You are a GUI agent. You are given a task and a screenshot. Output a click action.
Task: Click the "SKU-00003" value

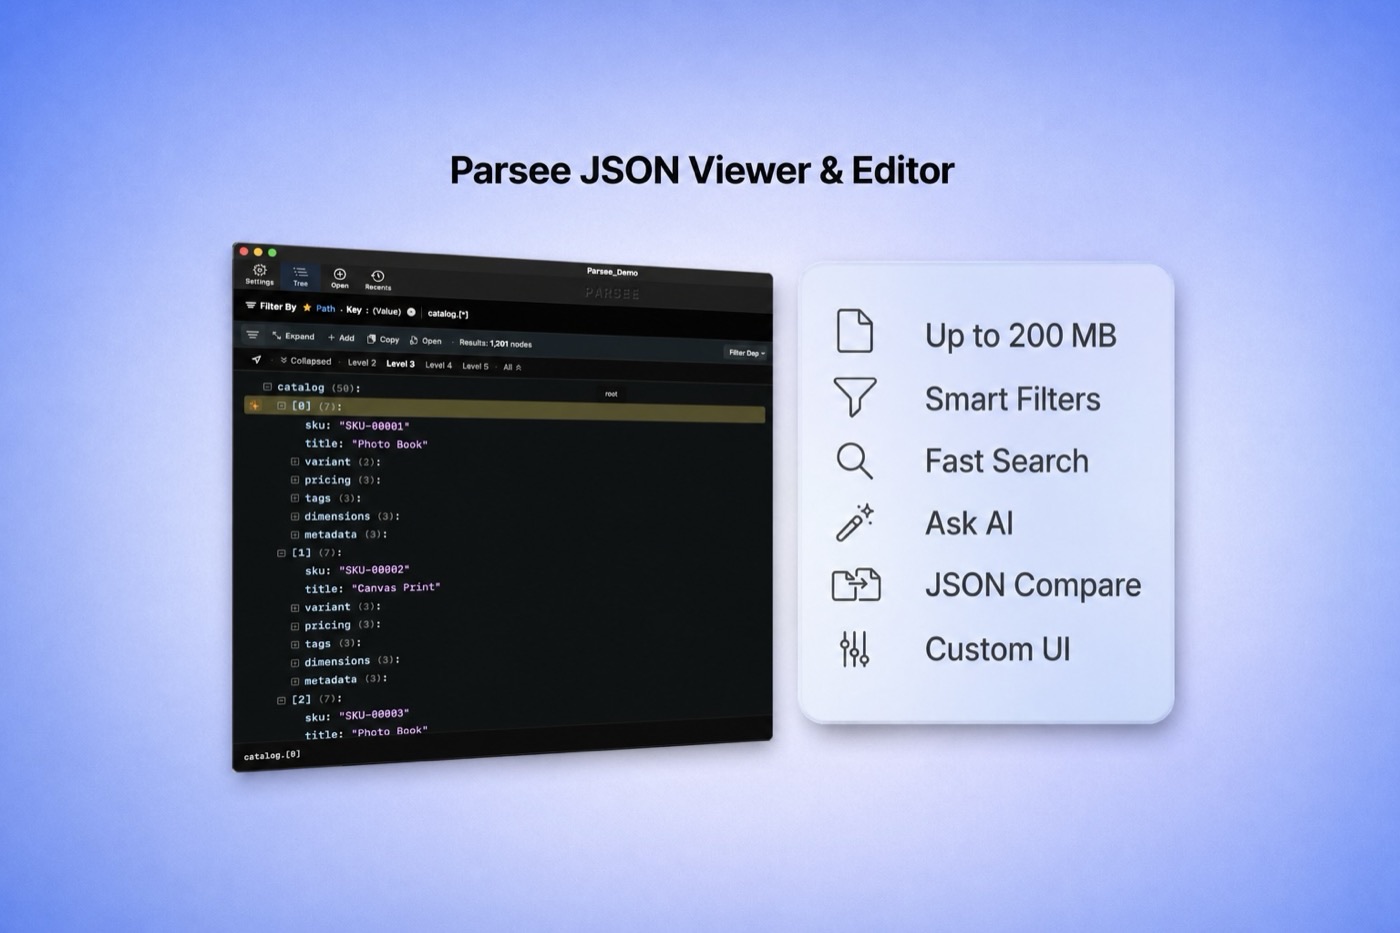(374, 714)
